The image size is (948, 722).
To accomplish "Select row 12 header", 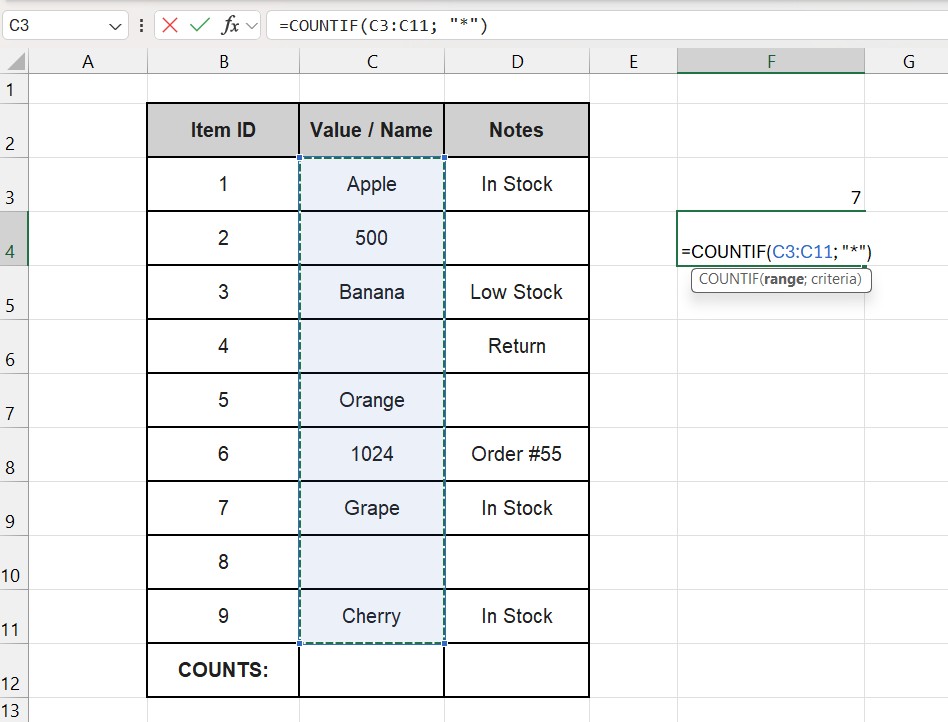I will click(14, 671).
